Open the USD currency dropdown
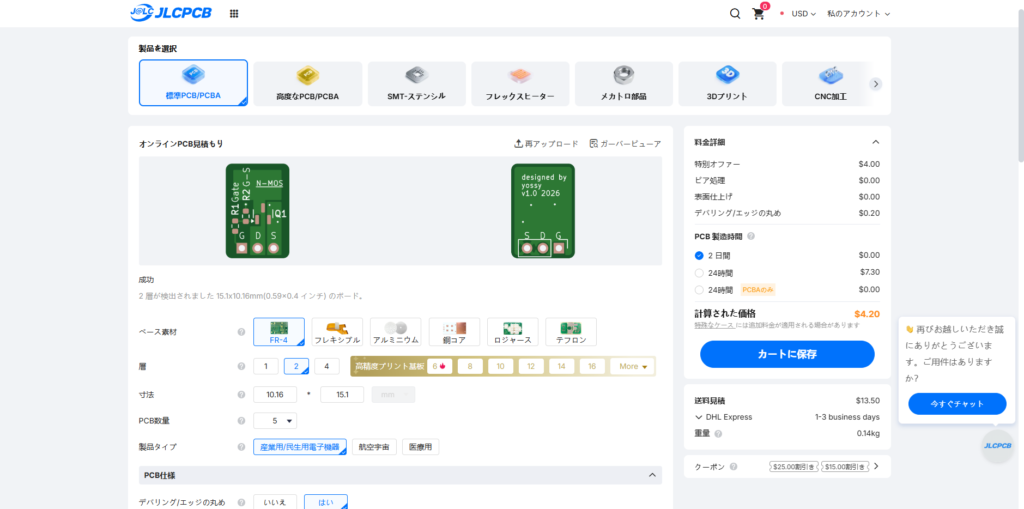 [x=803, y=14]
